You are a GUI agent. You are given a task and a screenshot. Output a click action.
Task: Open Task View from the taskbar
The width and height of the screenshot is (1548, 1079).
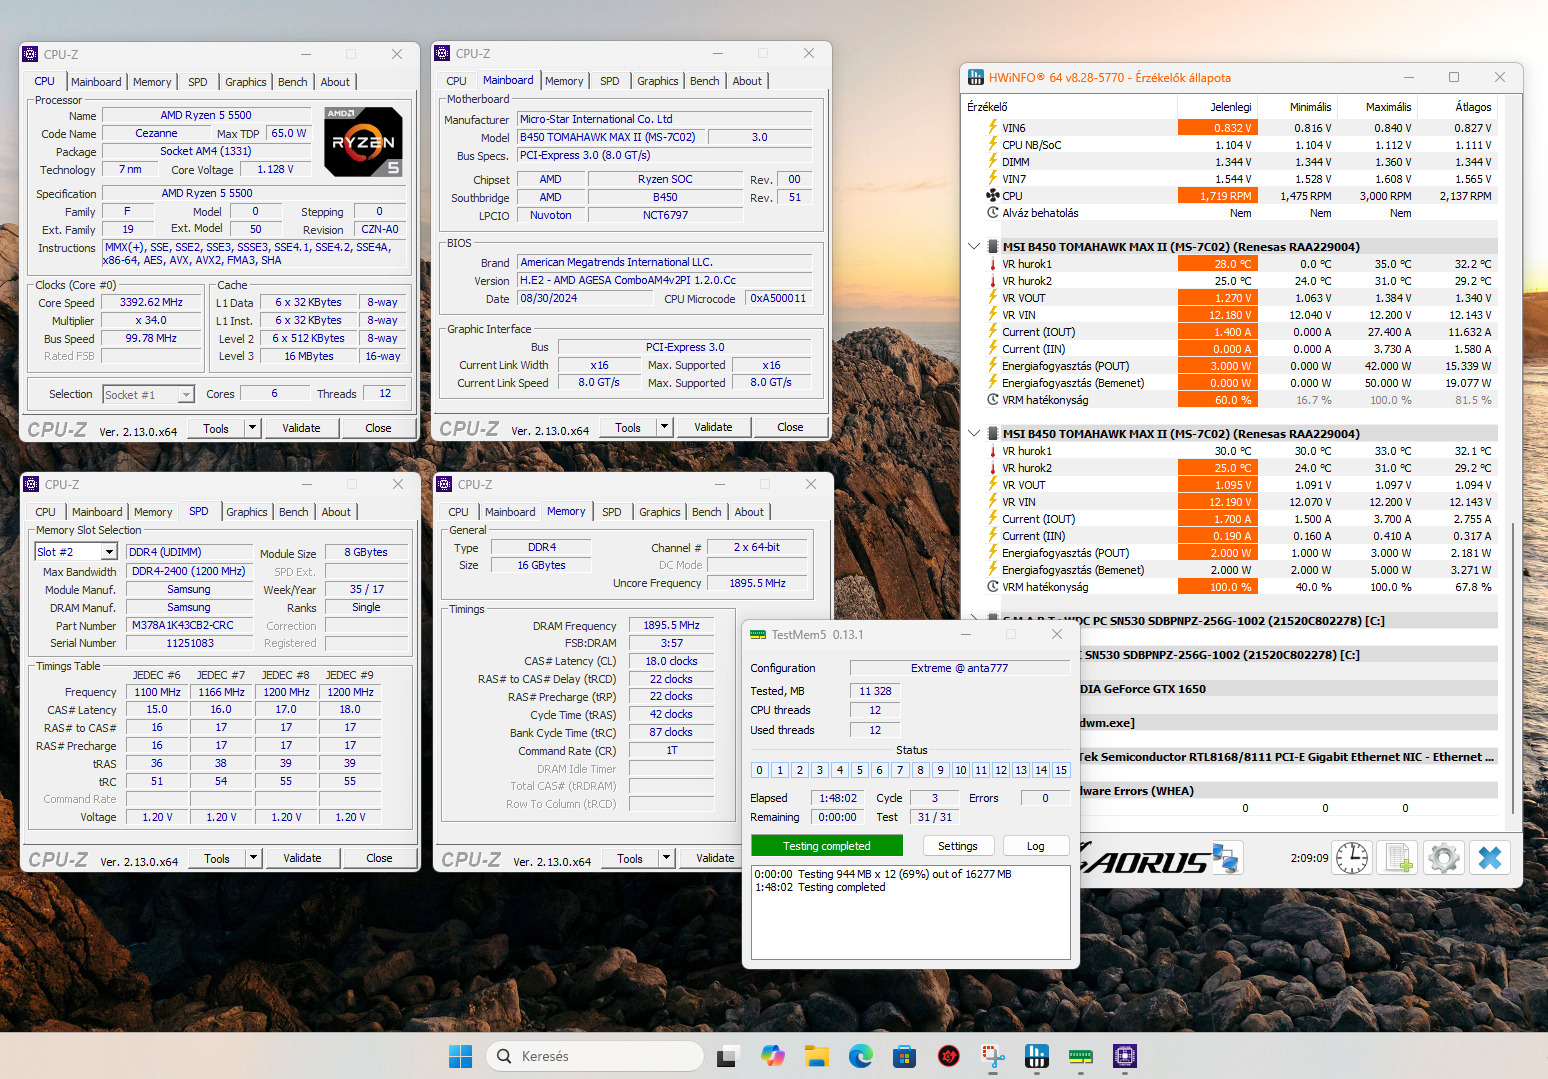coord(728,1056)
